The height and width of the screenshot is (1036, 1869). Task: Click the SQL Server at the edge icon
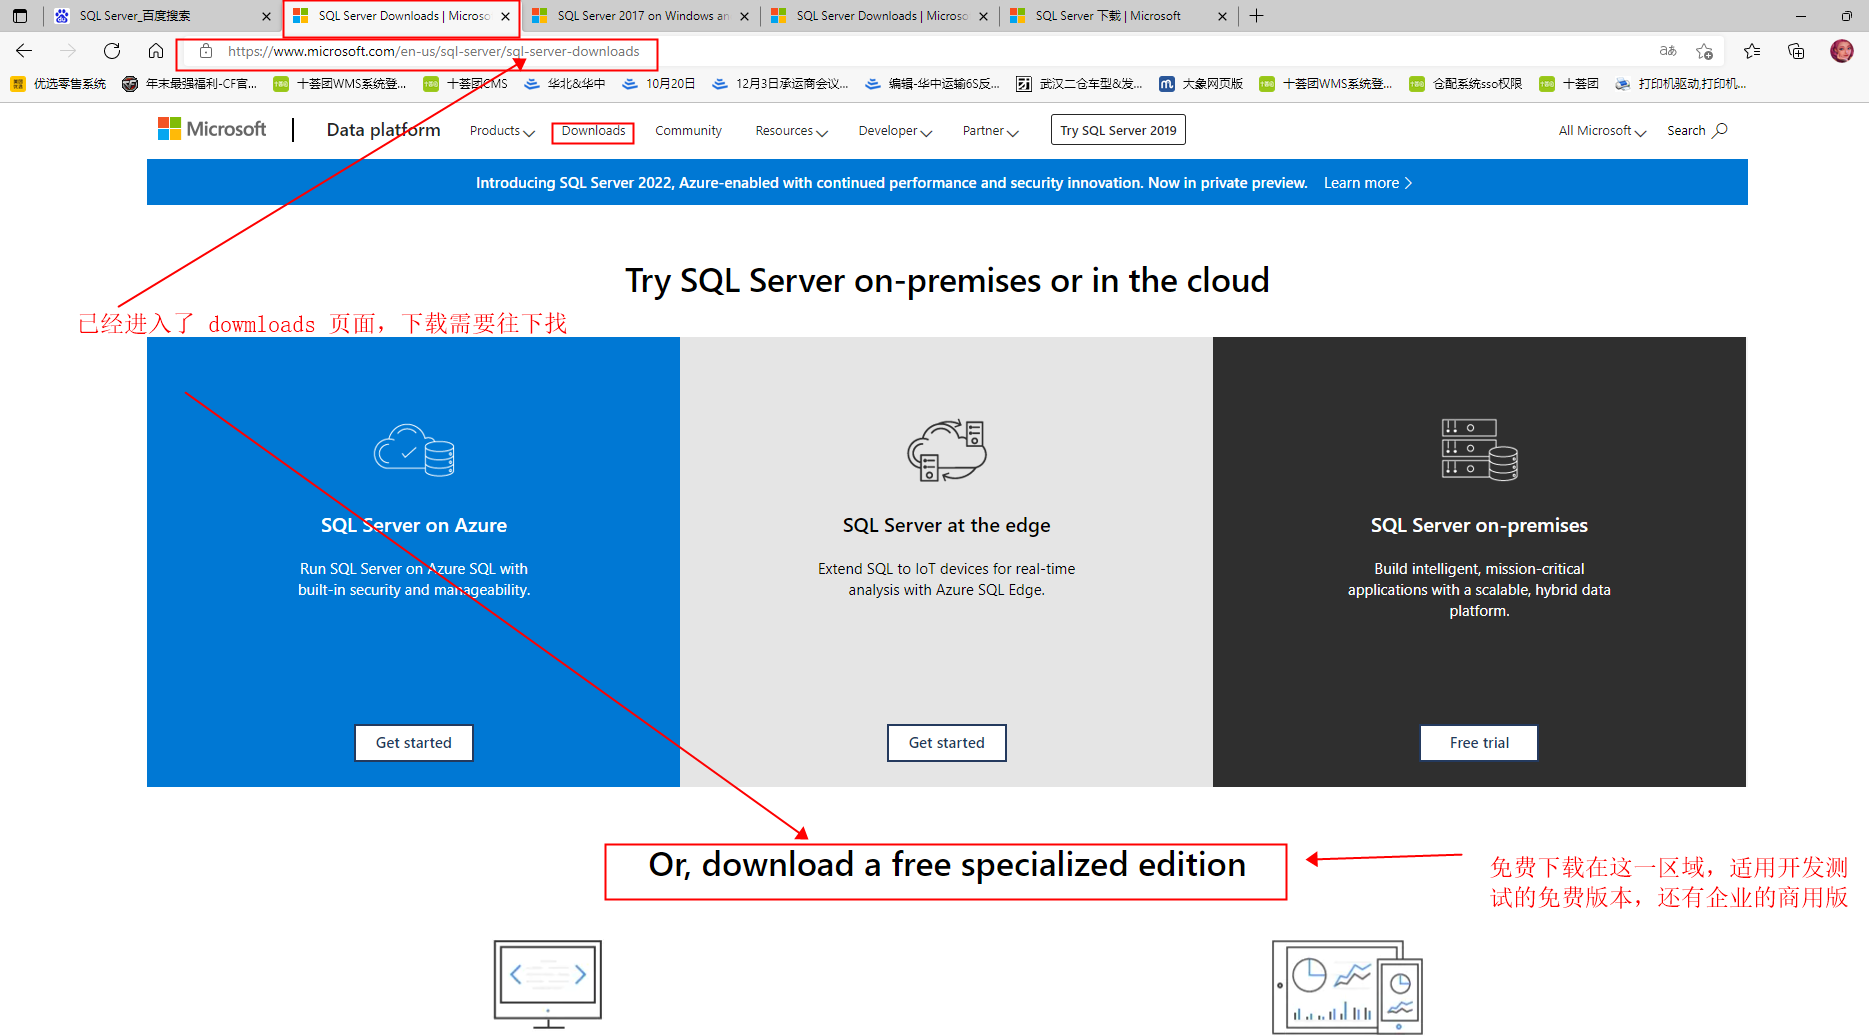(x=947, y=450)
